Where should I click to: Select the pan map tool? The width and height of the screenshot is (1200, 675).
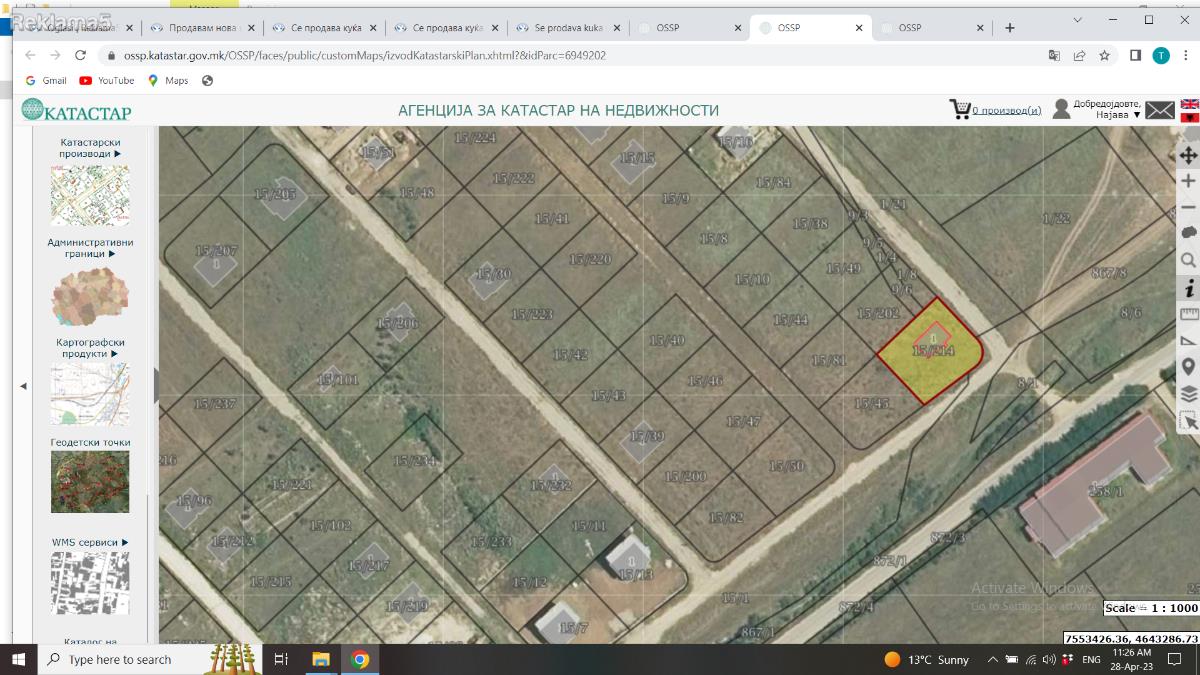[x=1188, y=155]
